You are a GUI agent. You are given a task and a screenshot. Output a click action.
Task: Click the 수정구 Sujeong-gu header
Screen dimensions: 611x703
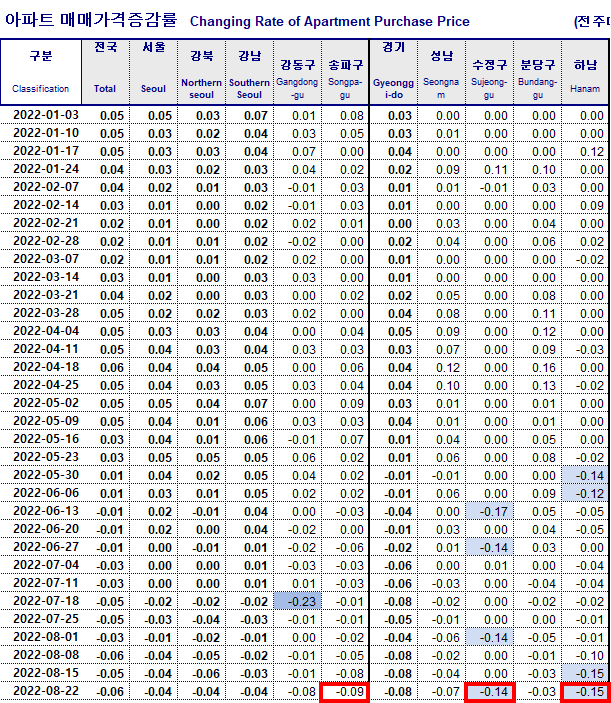490,72
